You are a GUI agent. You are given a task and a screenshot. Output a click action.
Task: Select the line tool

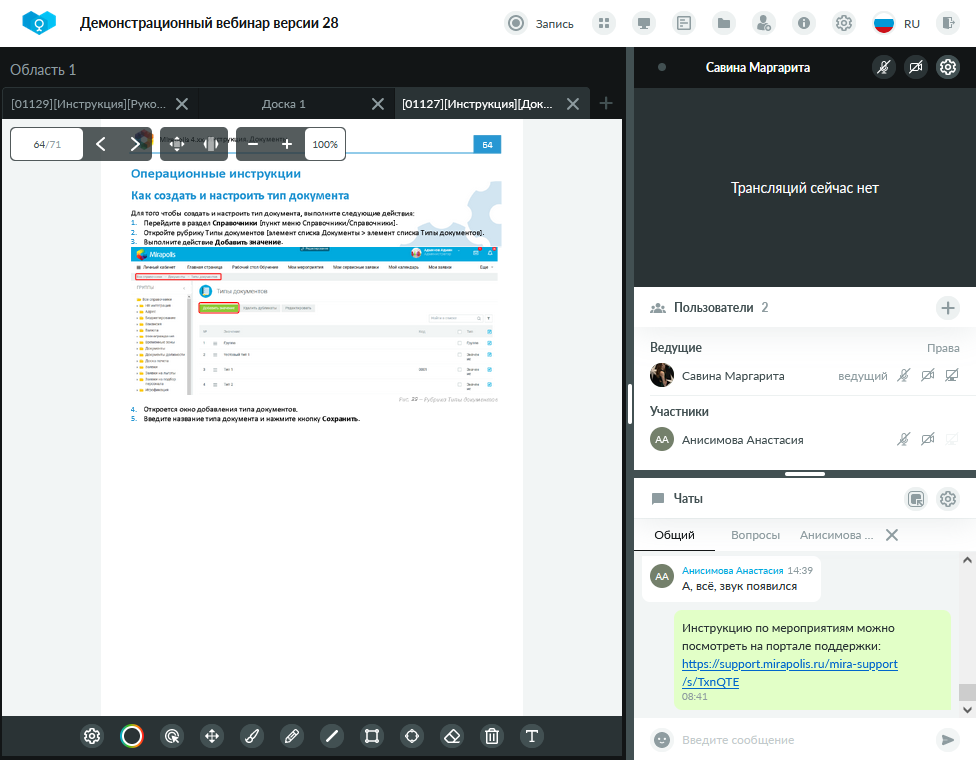(x=332, y=736)
